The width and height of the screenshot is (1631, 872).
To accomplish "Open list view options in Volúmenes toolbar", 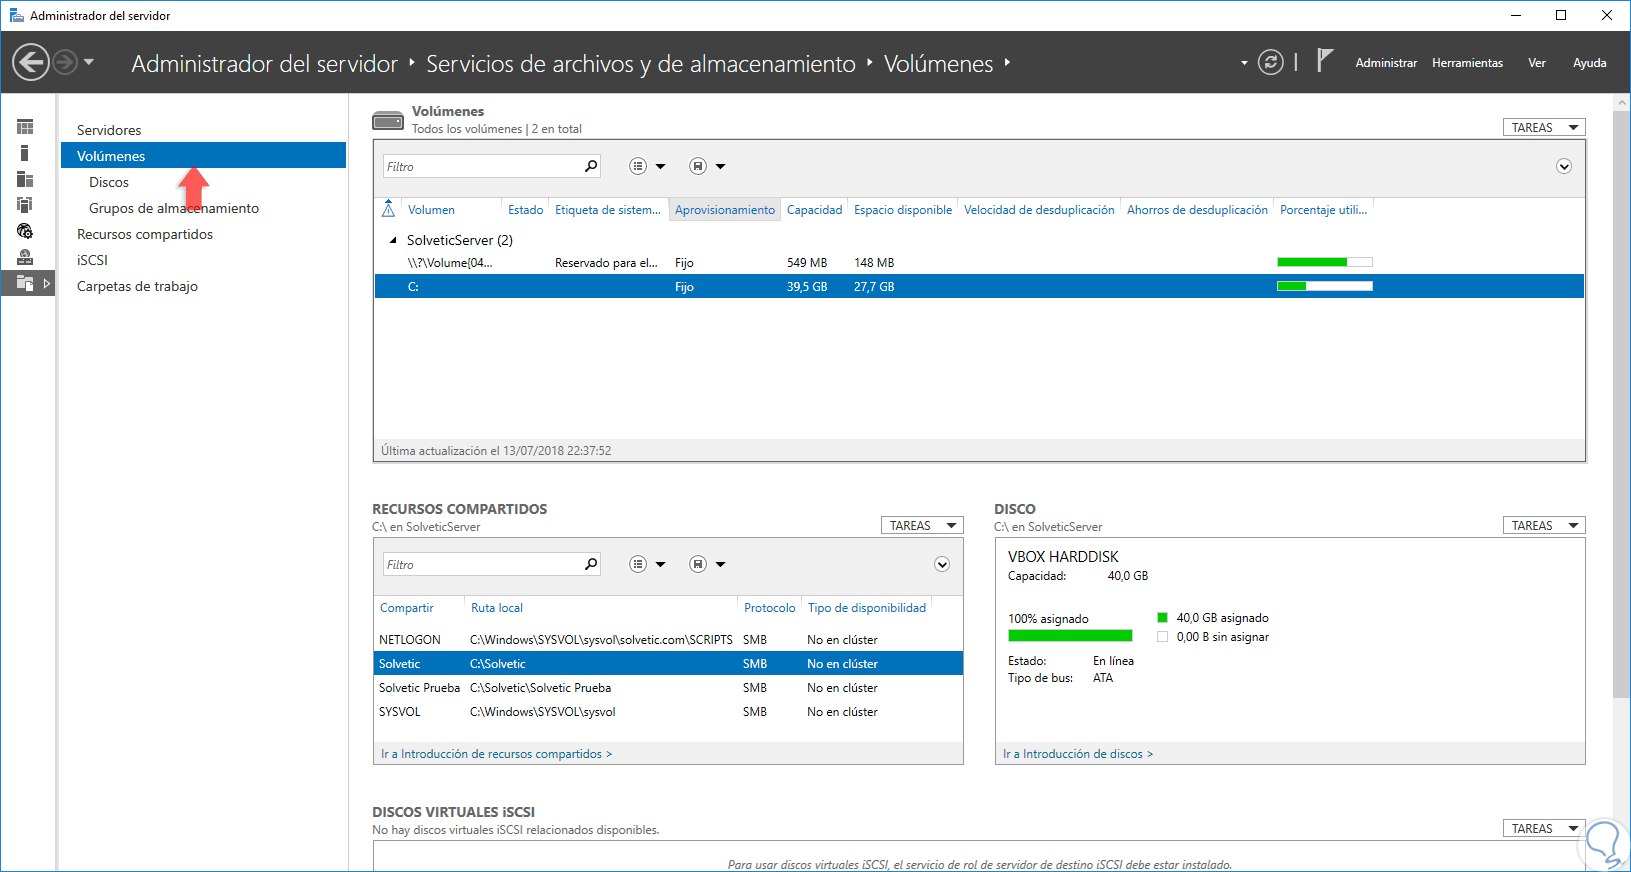I will coord(638,166).
